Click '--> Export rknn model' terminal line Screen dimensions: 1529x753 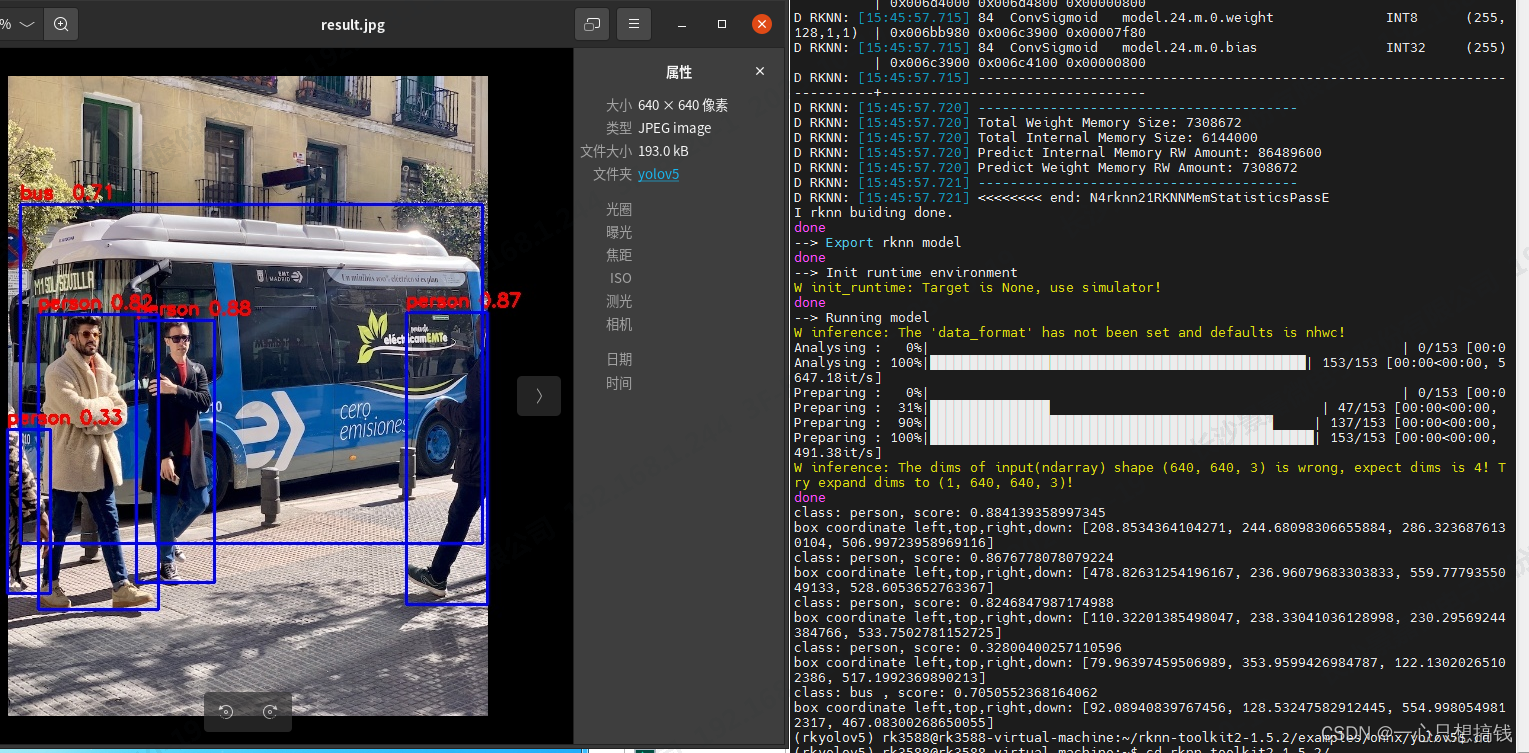(x=878, y=242)
